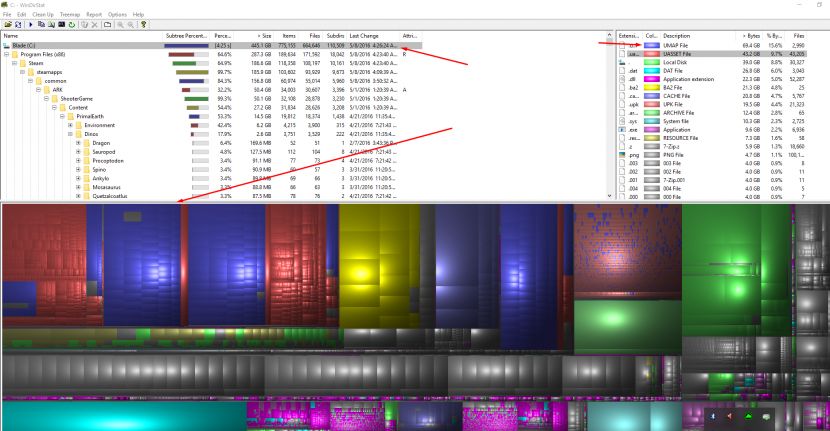Image resolution: width=830 pixels, height=431 pixels.
Task: Select the UASSET File extension row
Action: coord(712,54)
